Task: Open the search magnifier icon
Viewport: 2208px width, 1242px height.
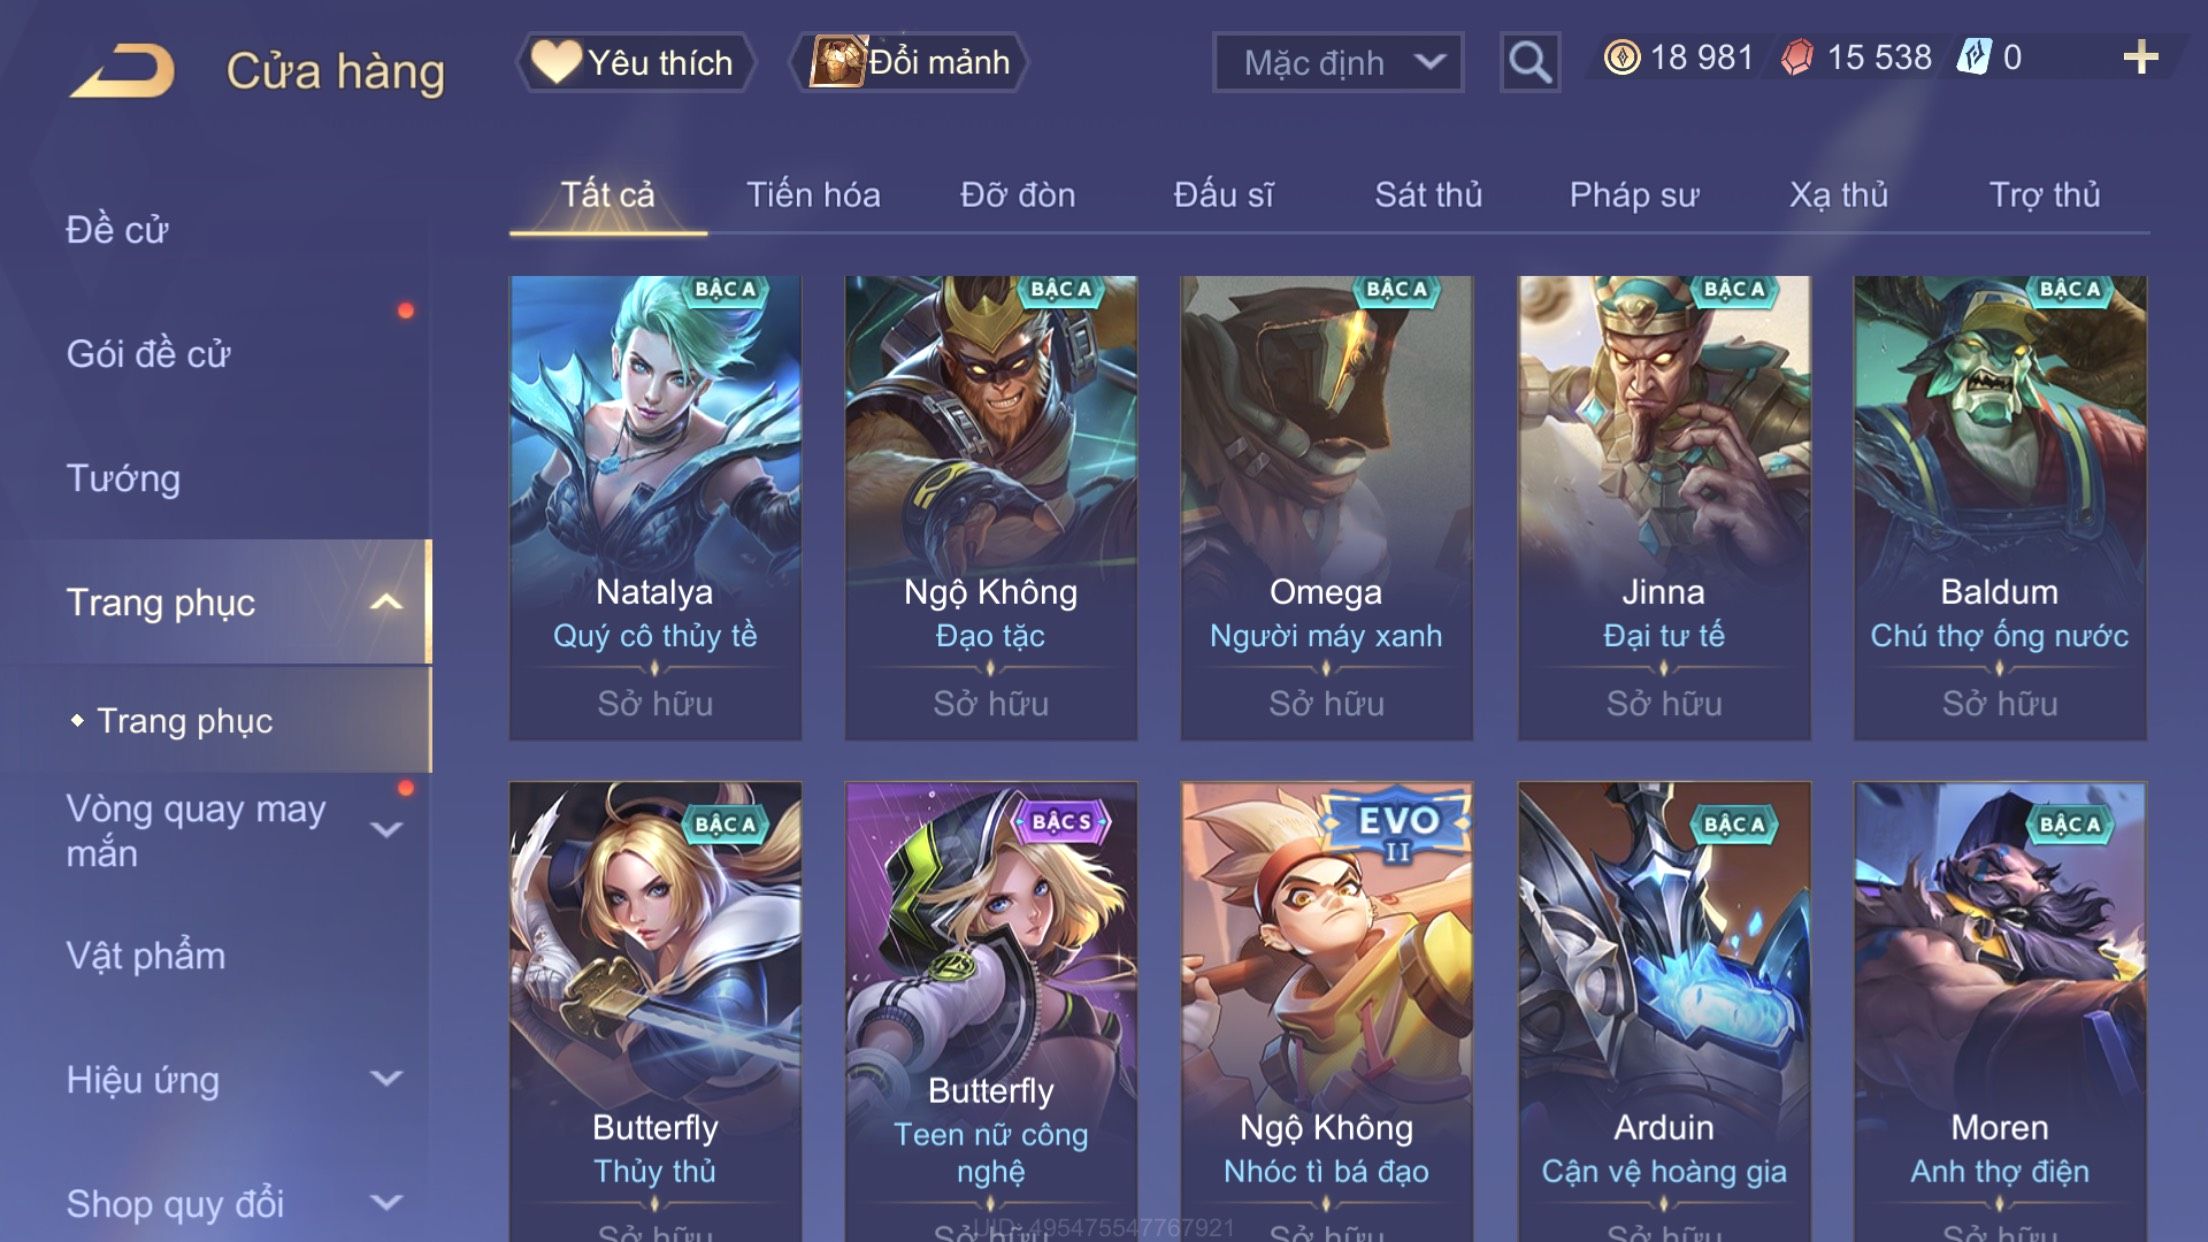Action: (1530, 62)
